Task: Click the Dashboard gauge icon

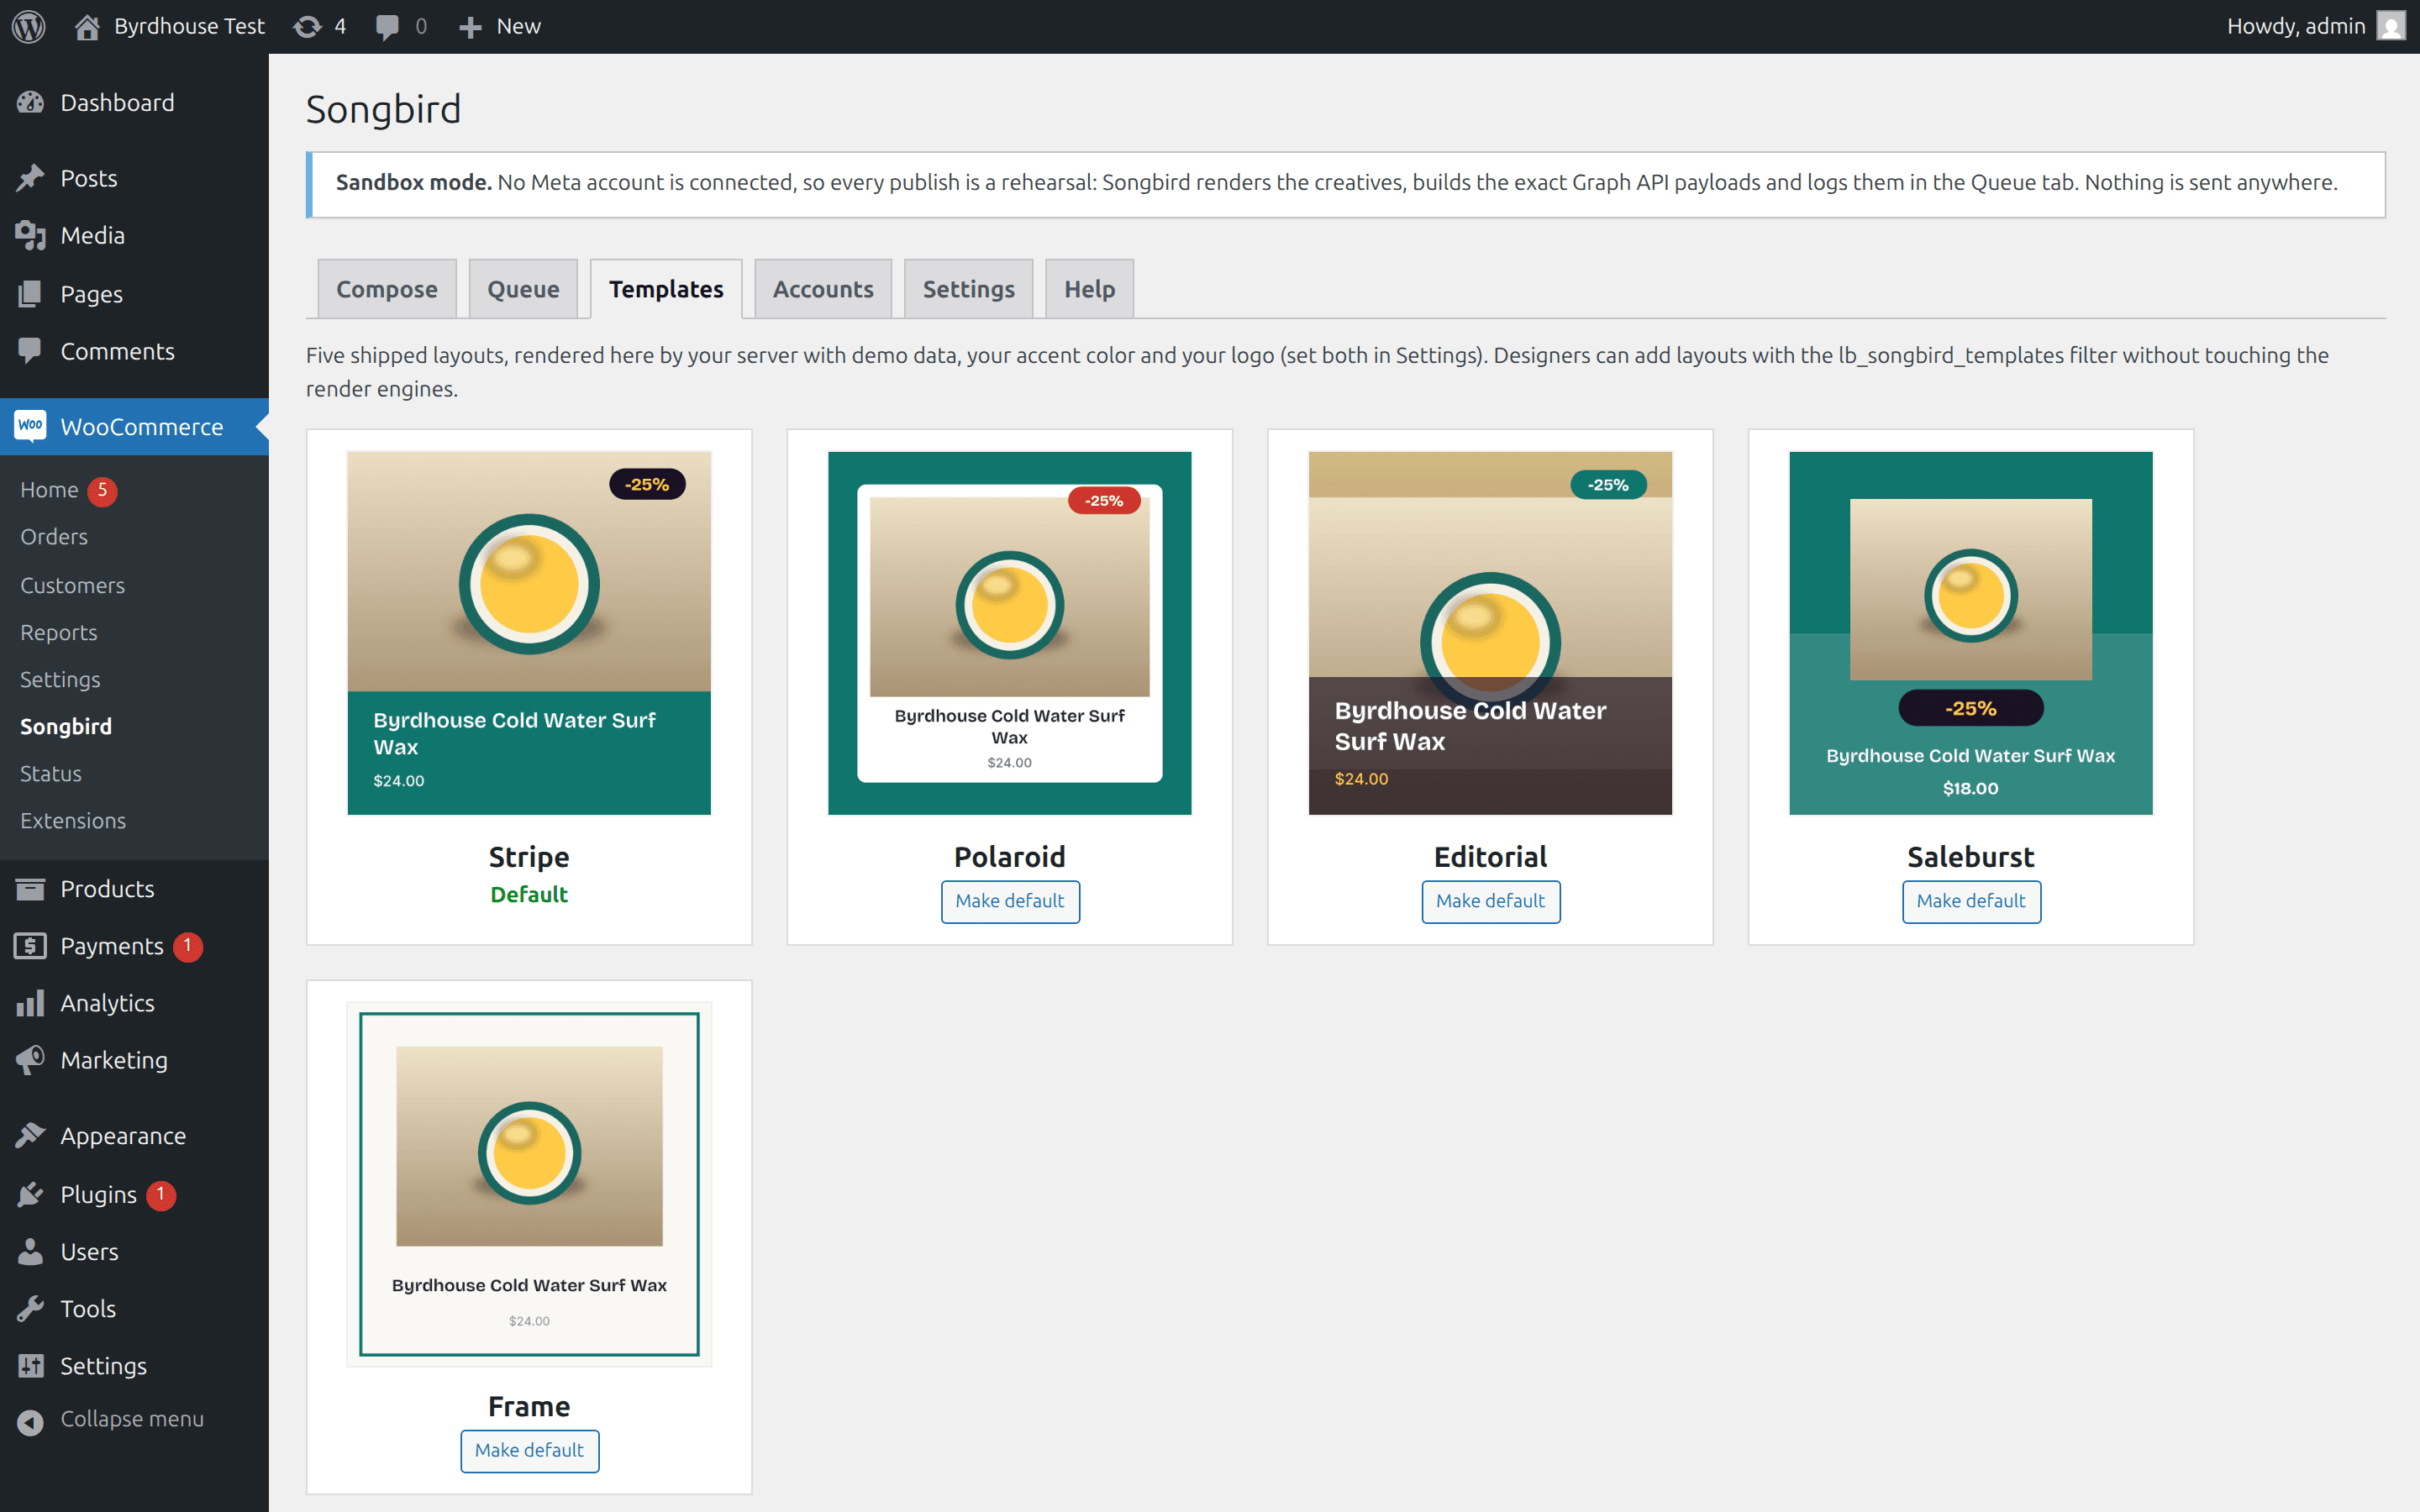Action: [30, 102]
